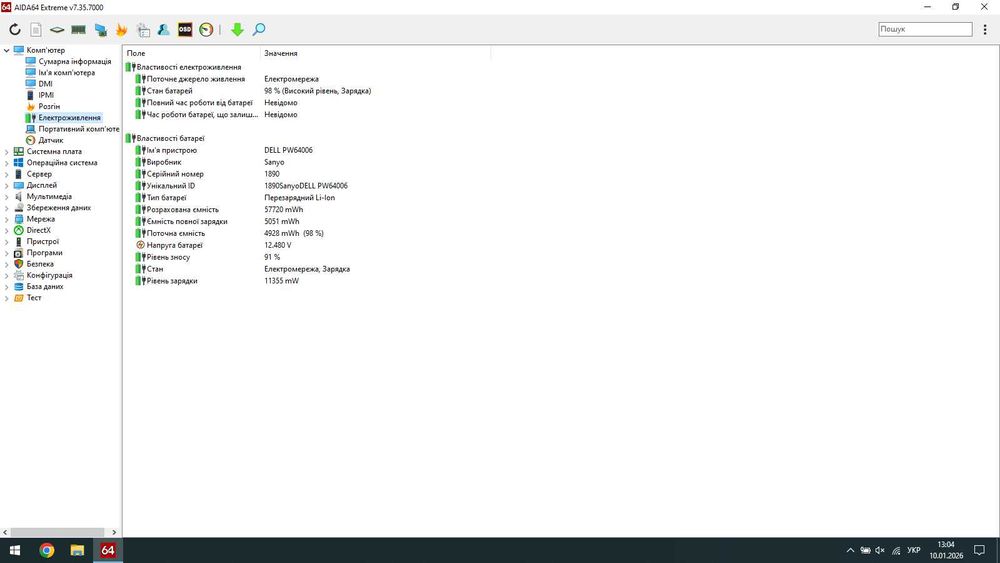
Task: Click the Refresh toolbar icon
Action: [15, 29]
